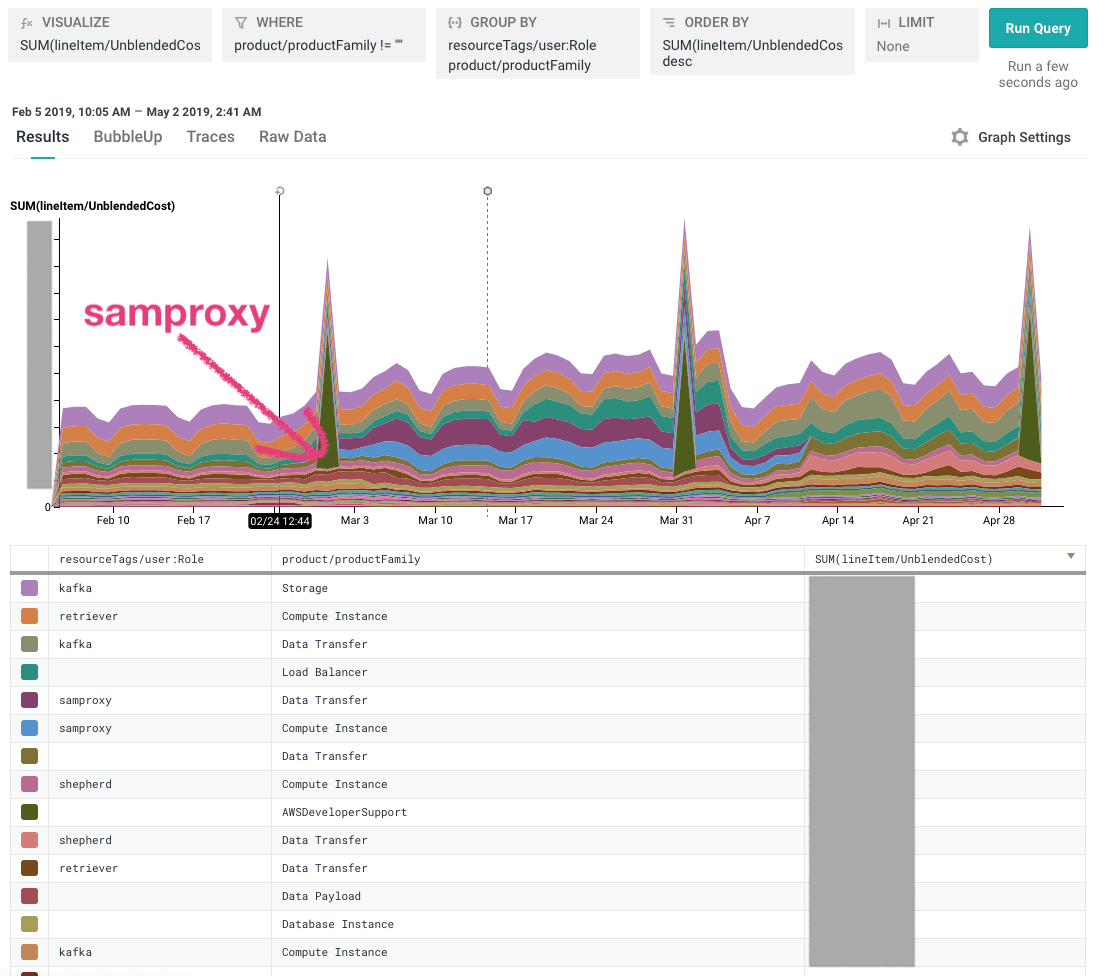Click the VISUALIZE function icon
Viewport: 1109px width, 976px height.
point(26,22)
